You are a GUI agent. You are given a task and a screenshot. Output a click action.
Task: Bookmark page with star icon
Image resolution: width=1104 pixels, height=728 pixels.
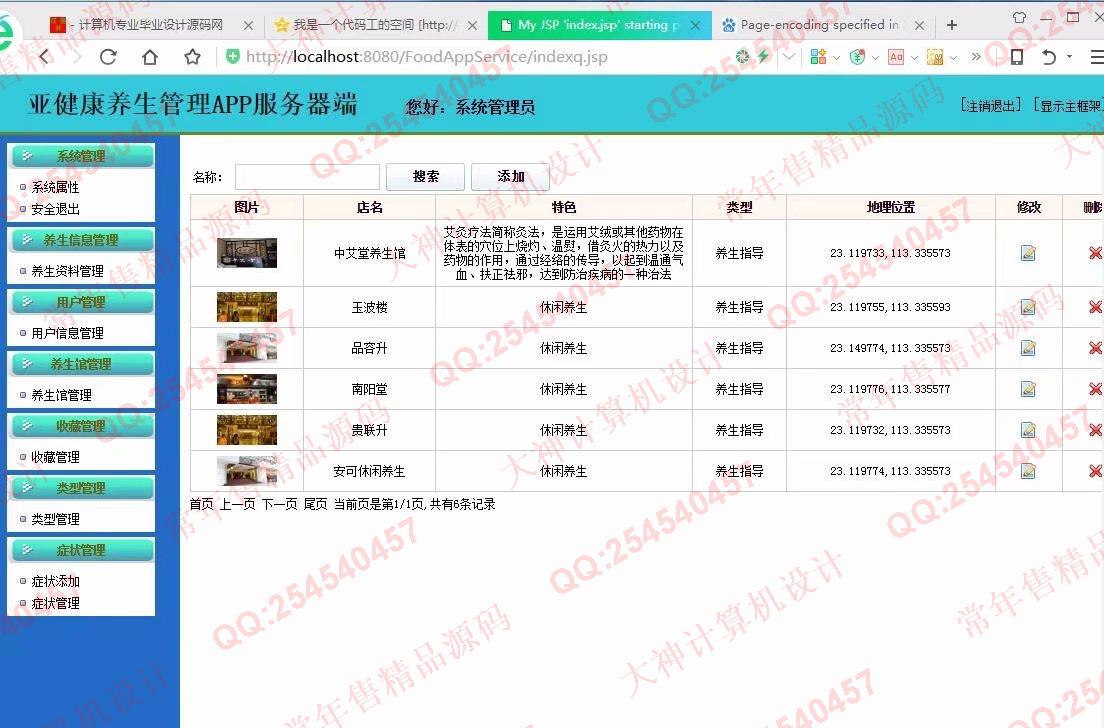point(192,57)
